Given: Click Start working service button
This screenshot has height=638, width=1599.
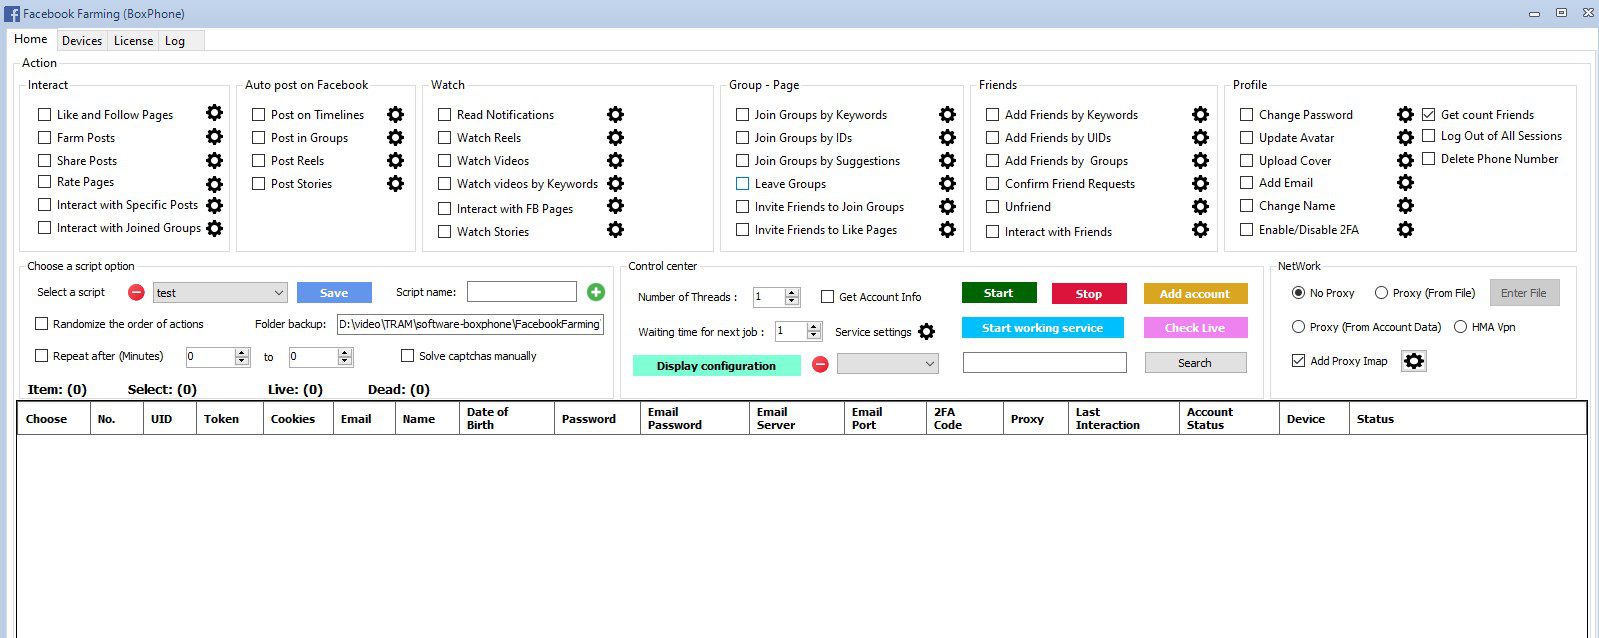Looking at the screenshot, I should 1042,328.
